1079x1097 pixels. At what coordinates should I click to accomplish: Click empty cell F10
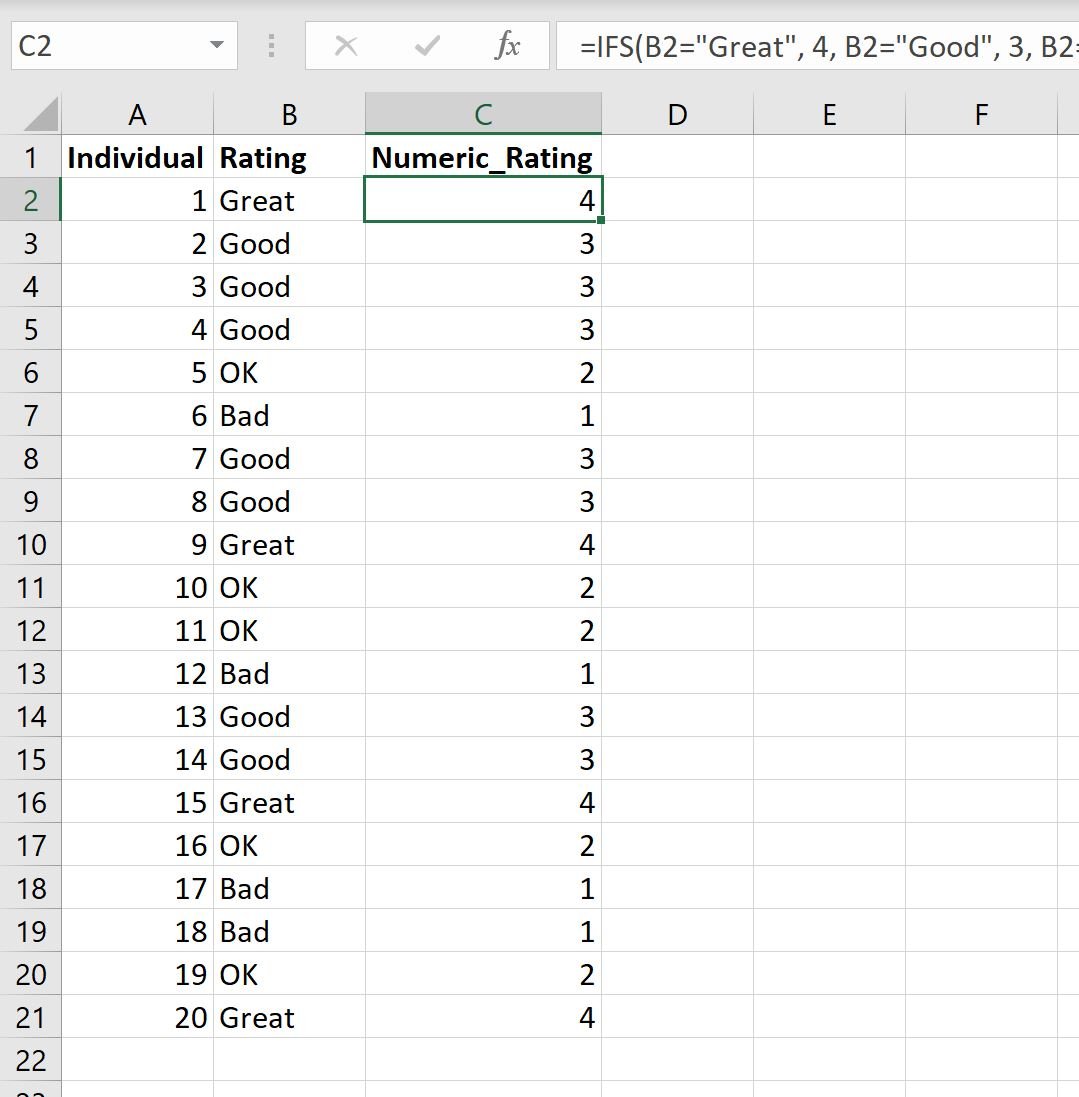coord(981,544)
